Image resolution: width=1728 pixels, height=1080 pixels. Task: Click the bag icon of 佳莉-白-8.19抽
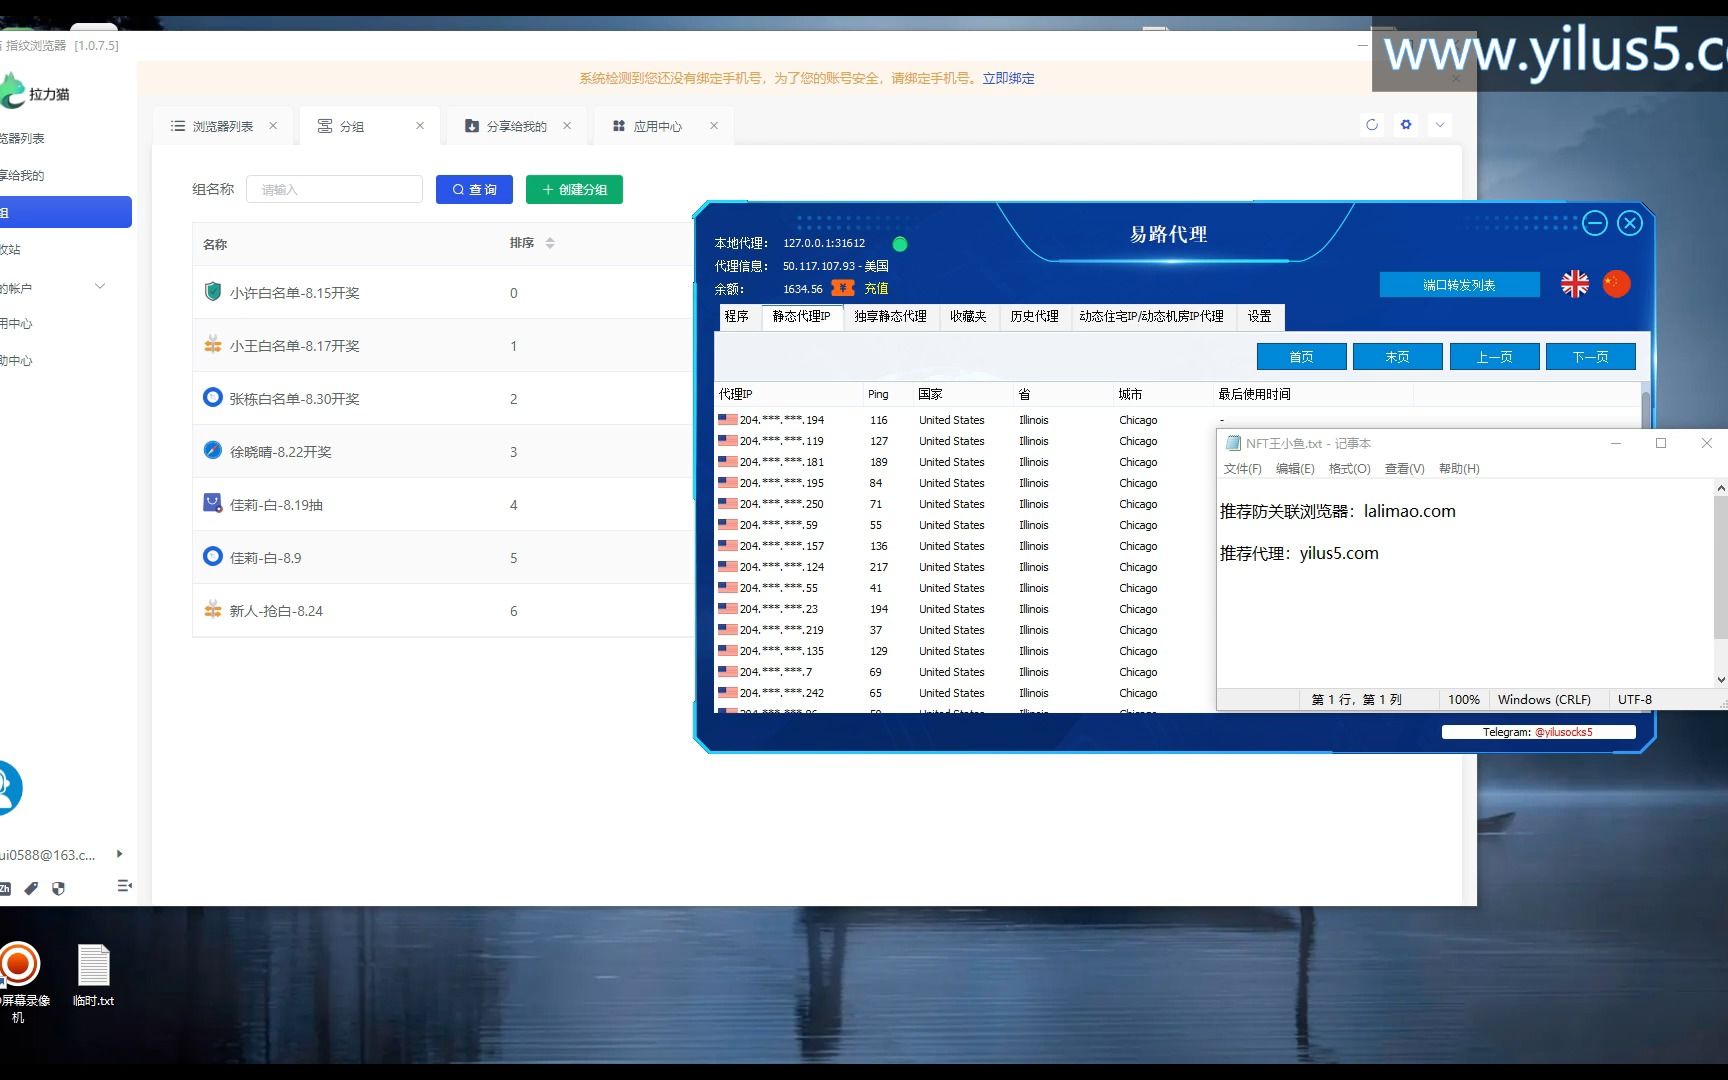tap(212, 503)
